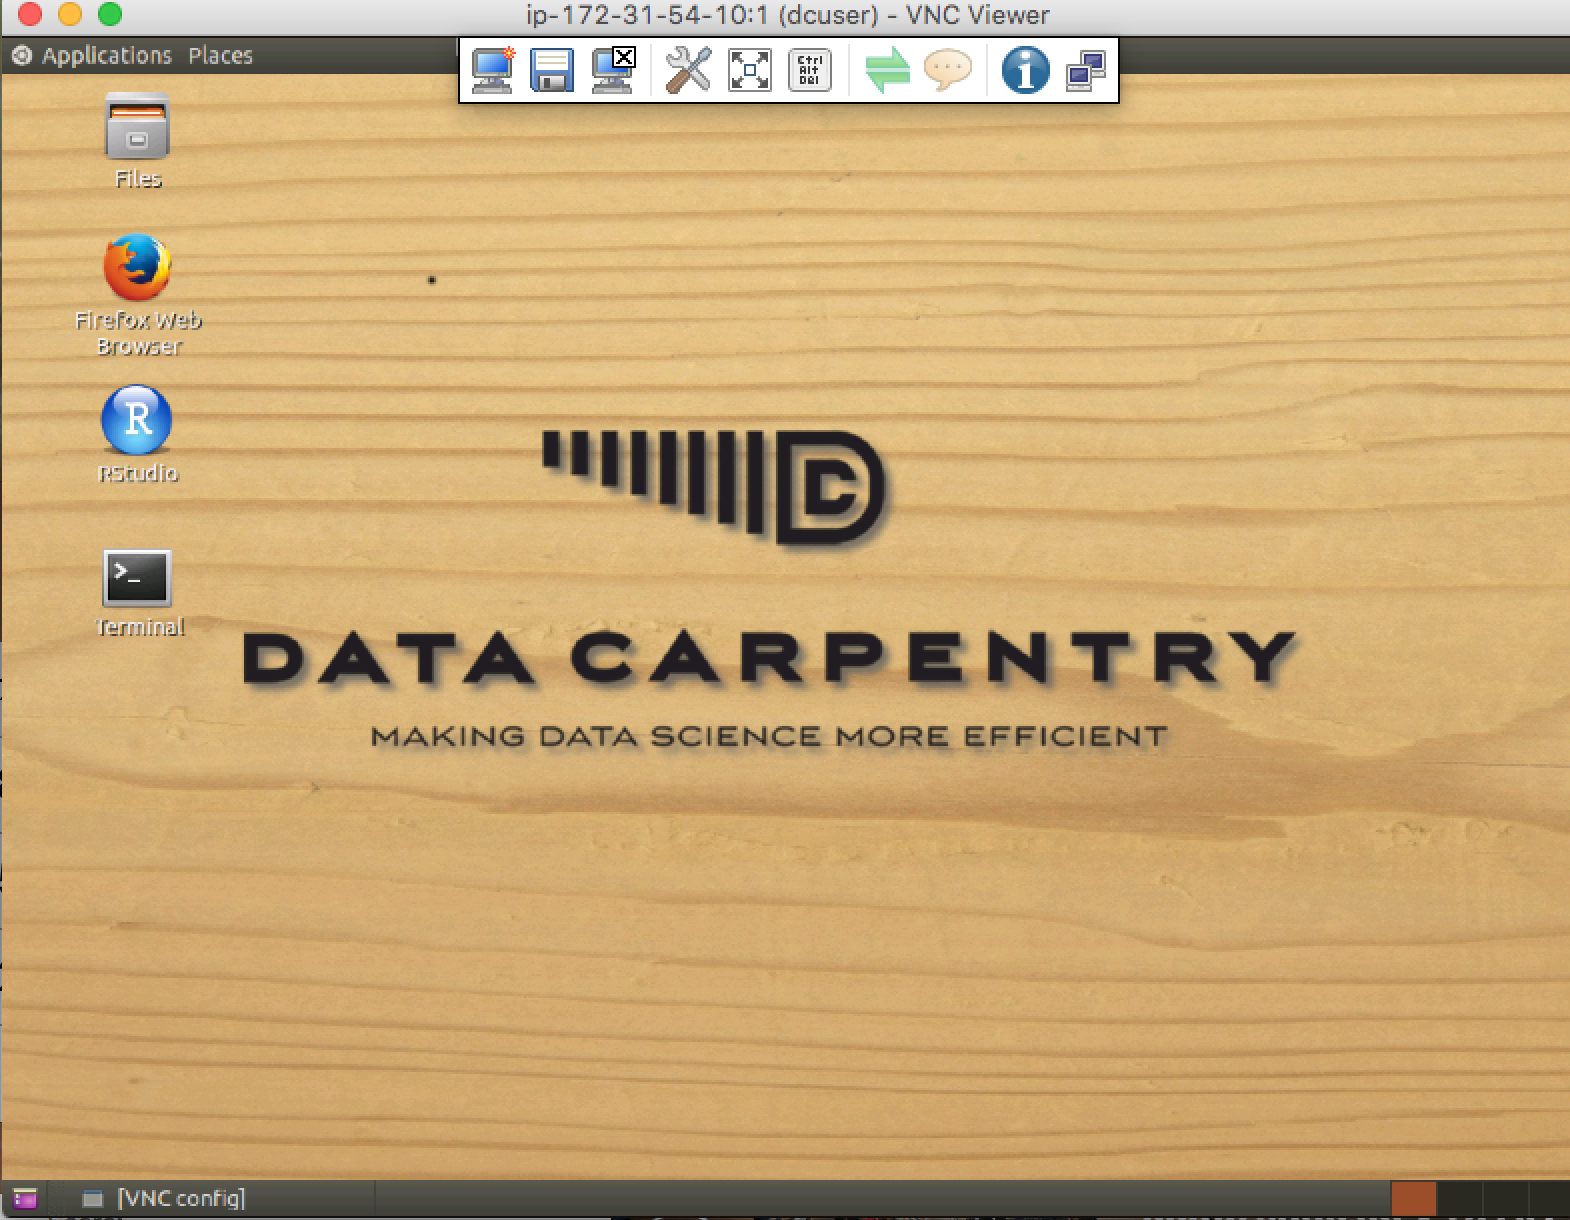Start a chat using the speech bubble icon

tap(948, 70)
